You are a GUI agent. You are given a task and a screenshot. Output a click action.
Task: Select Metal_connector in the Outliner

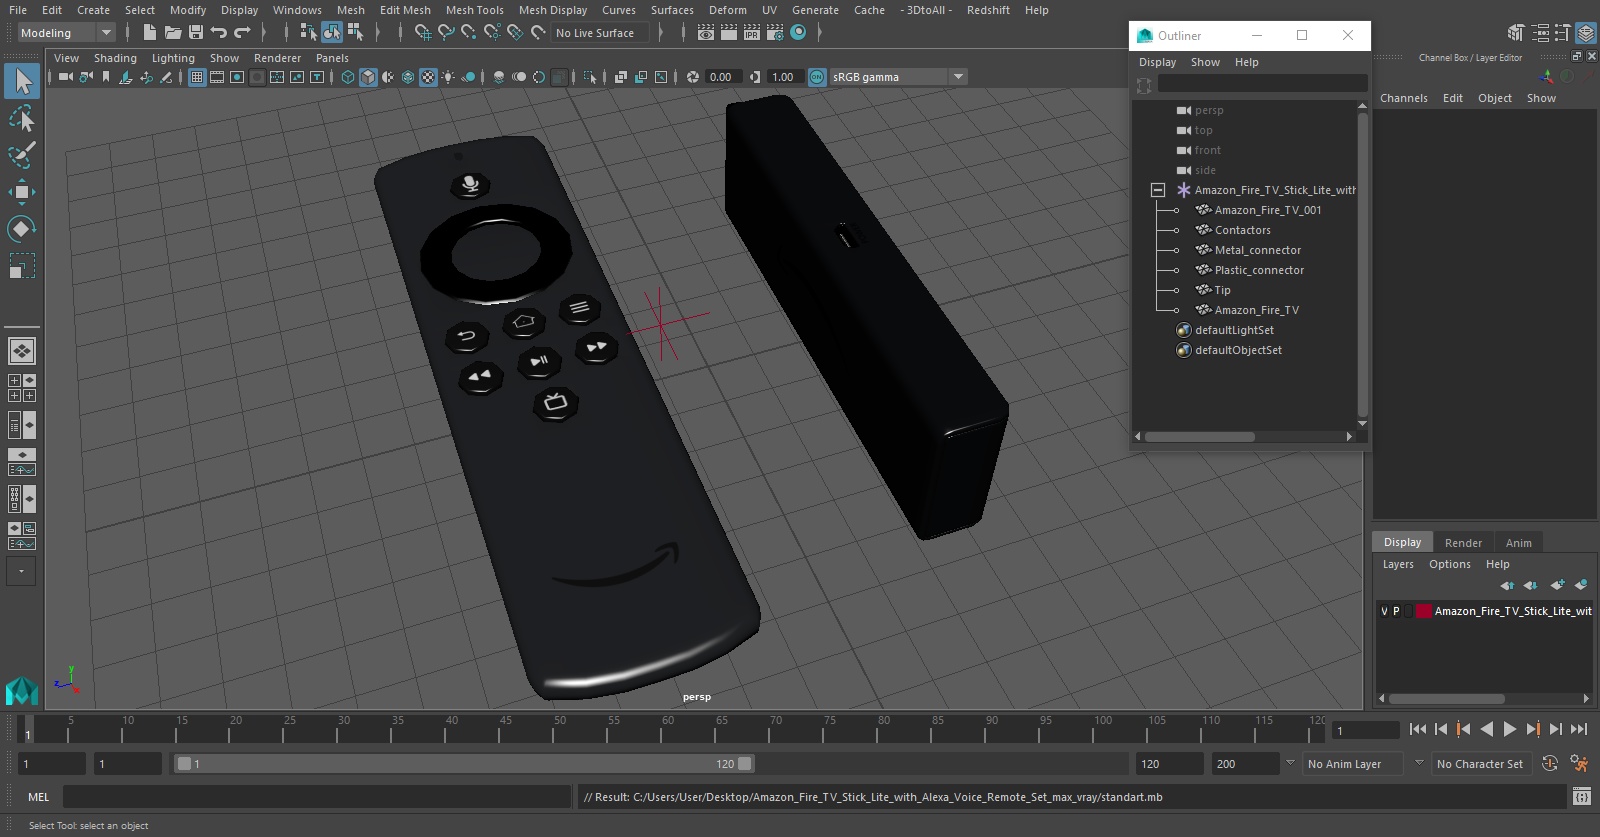(1257, 250)
